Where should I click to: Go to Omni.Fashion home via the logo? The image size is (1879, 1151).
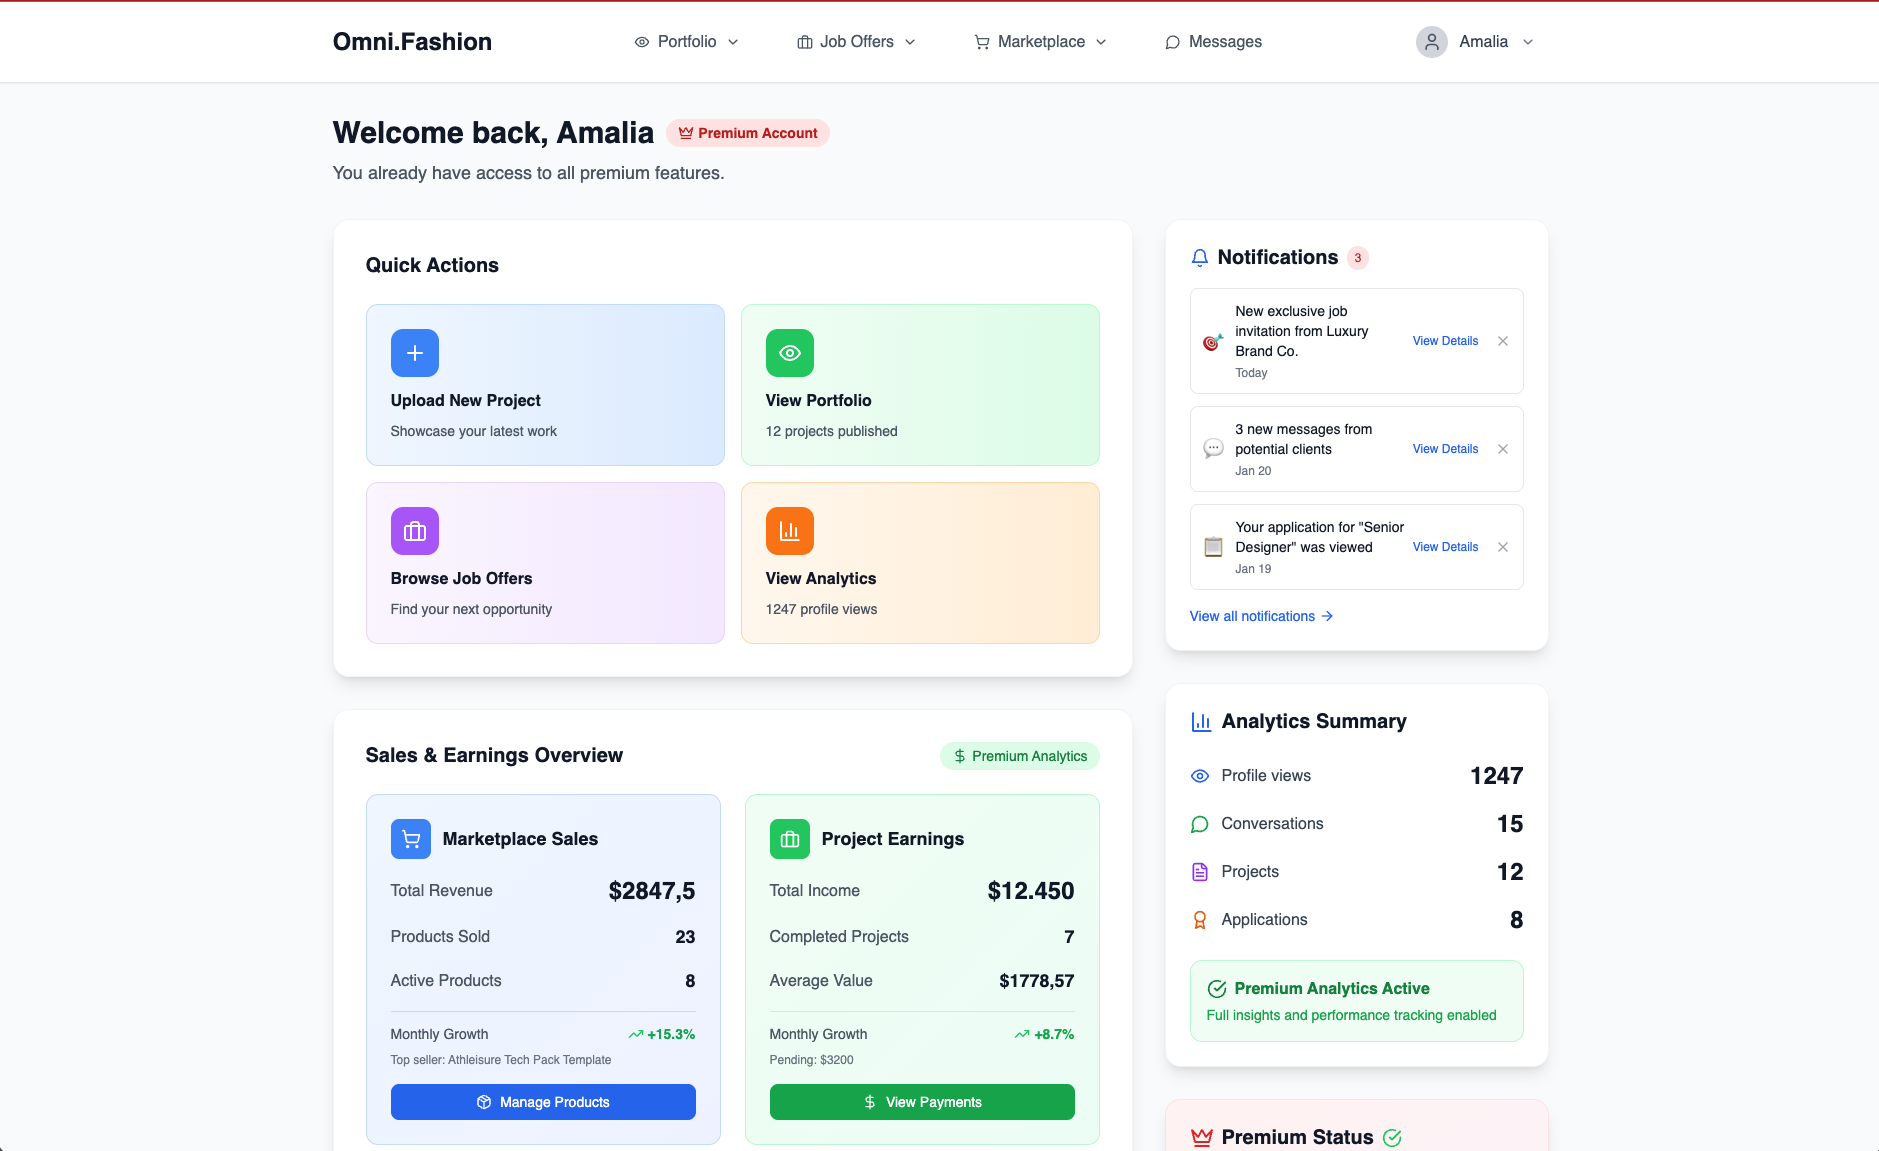[x=412, y=42]
